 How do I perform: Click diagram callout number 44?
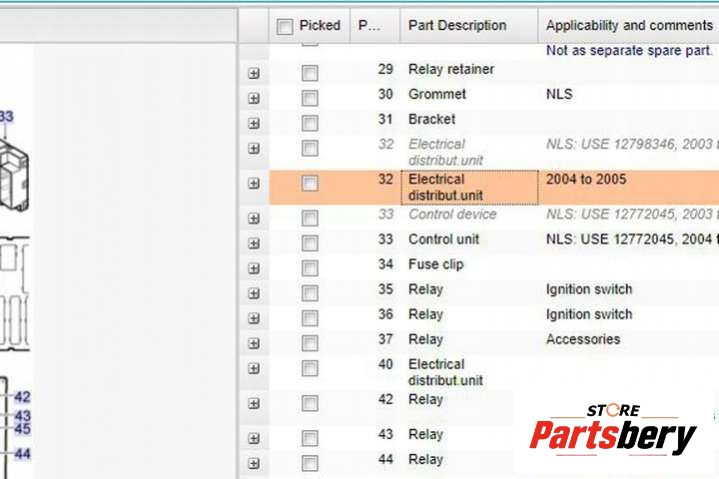pyautogui.click(x=22, y=453)
